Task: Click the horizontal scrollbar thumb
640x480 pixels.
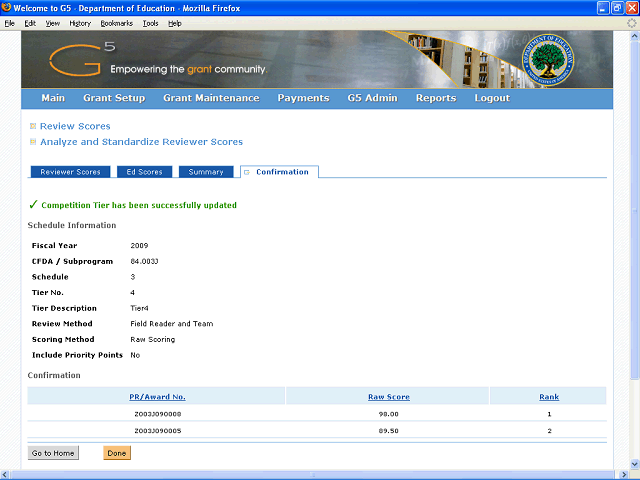Action: pos(313,475)
